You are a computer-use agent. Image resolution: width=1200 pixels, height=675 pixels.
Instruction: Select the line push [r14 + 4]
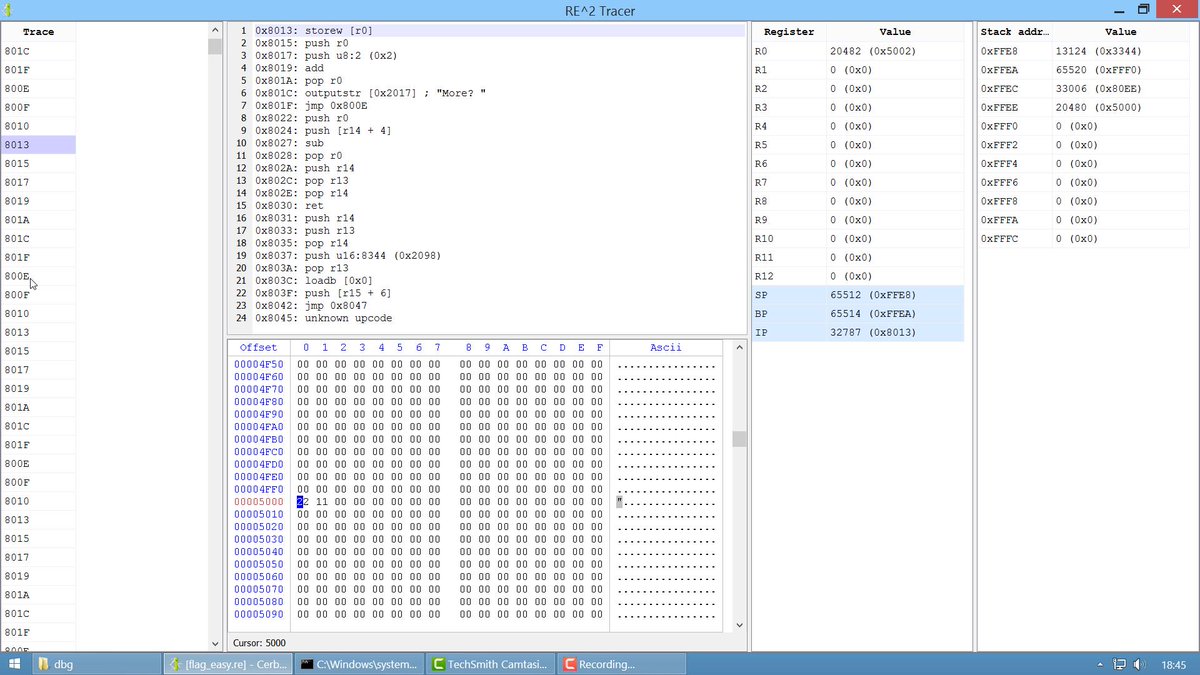point(323,131)
